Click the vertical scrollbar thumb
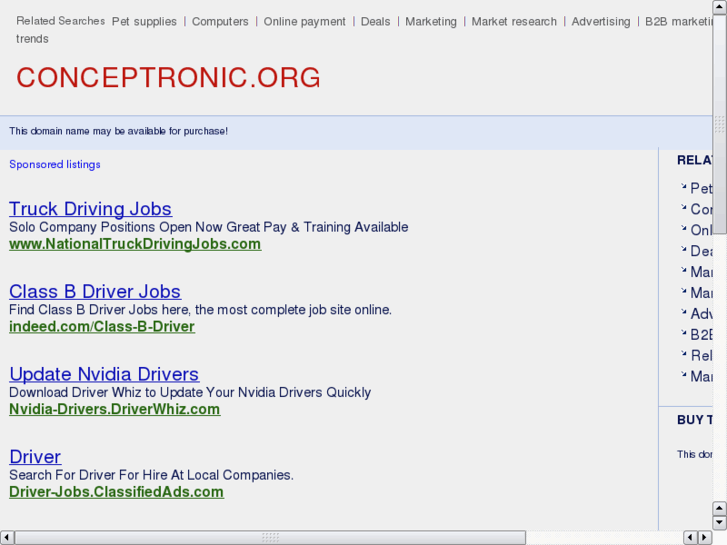Viewport: 727px width, 545px height. coord(720,124)
